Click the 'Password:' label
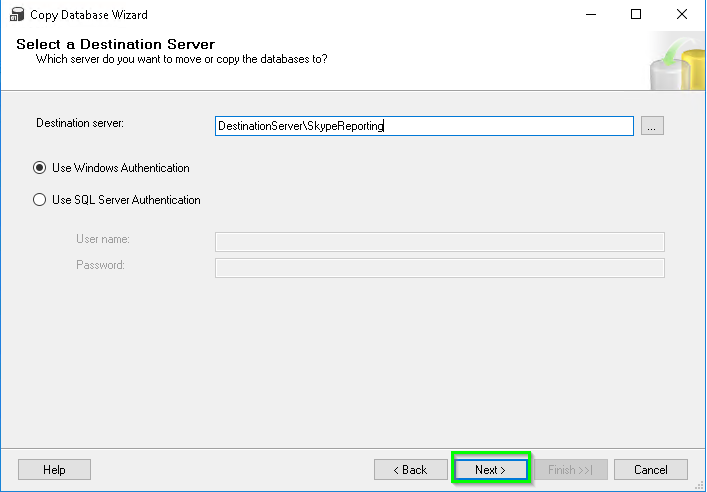The image size is (707, 492). pyautogui.click(x=100, y=265)
